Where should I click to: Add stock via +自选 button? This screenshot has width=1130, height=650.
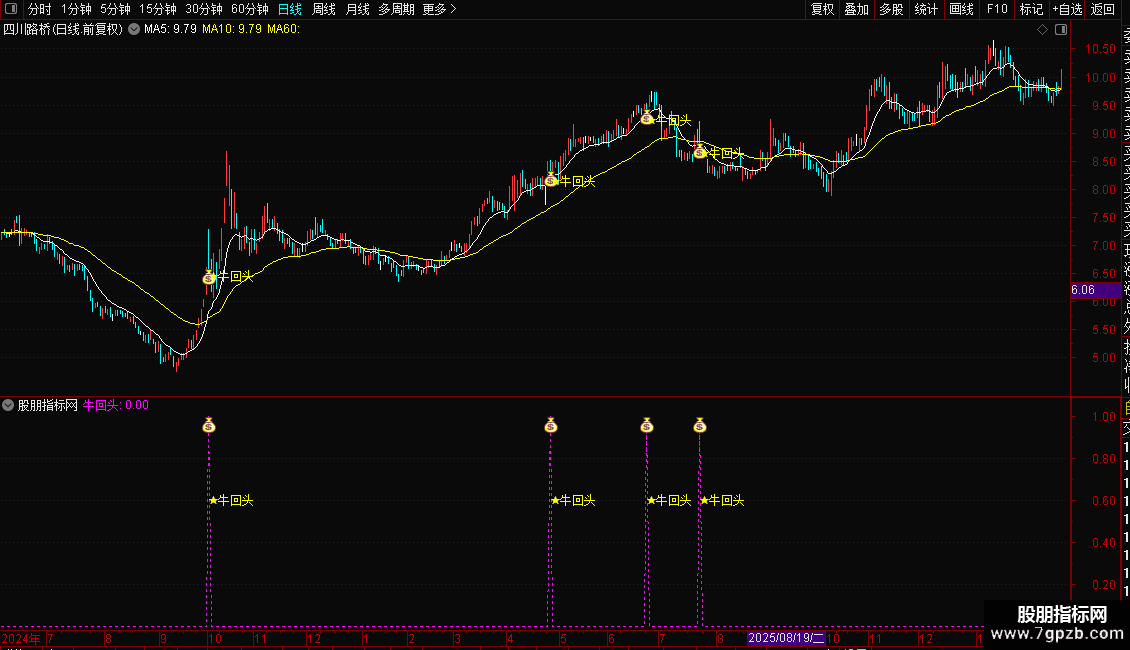1067,9
